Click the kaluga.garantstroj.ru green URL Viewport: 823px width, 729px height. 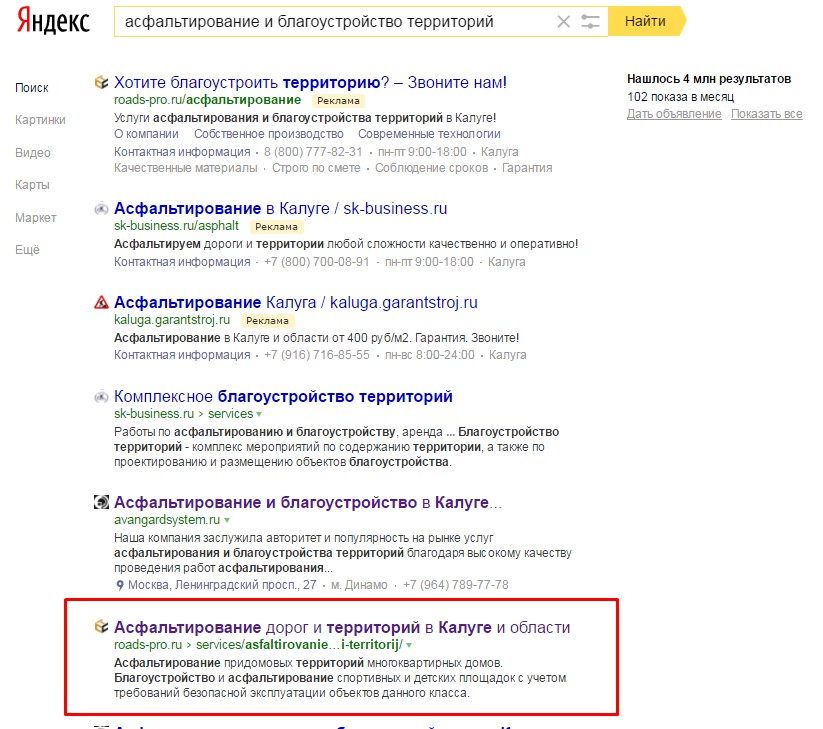[x=172, y=320]
